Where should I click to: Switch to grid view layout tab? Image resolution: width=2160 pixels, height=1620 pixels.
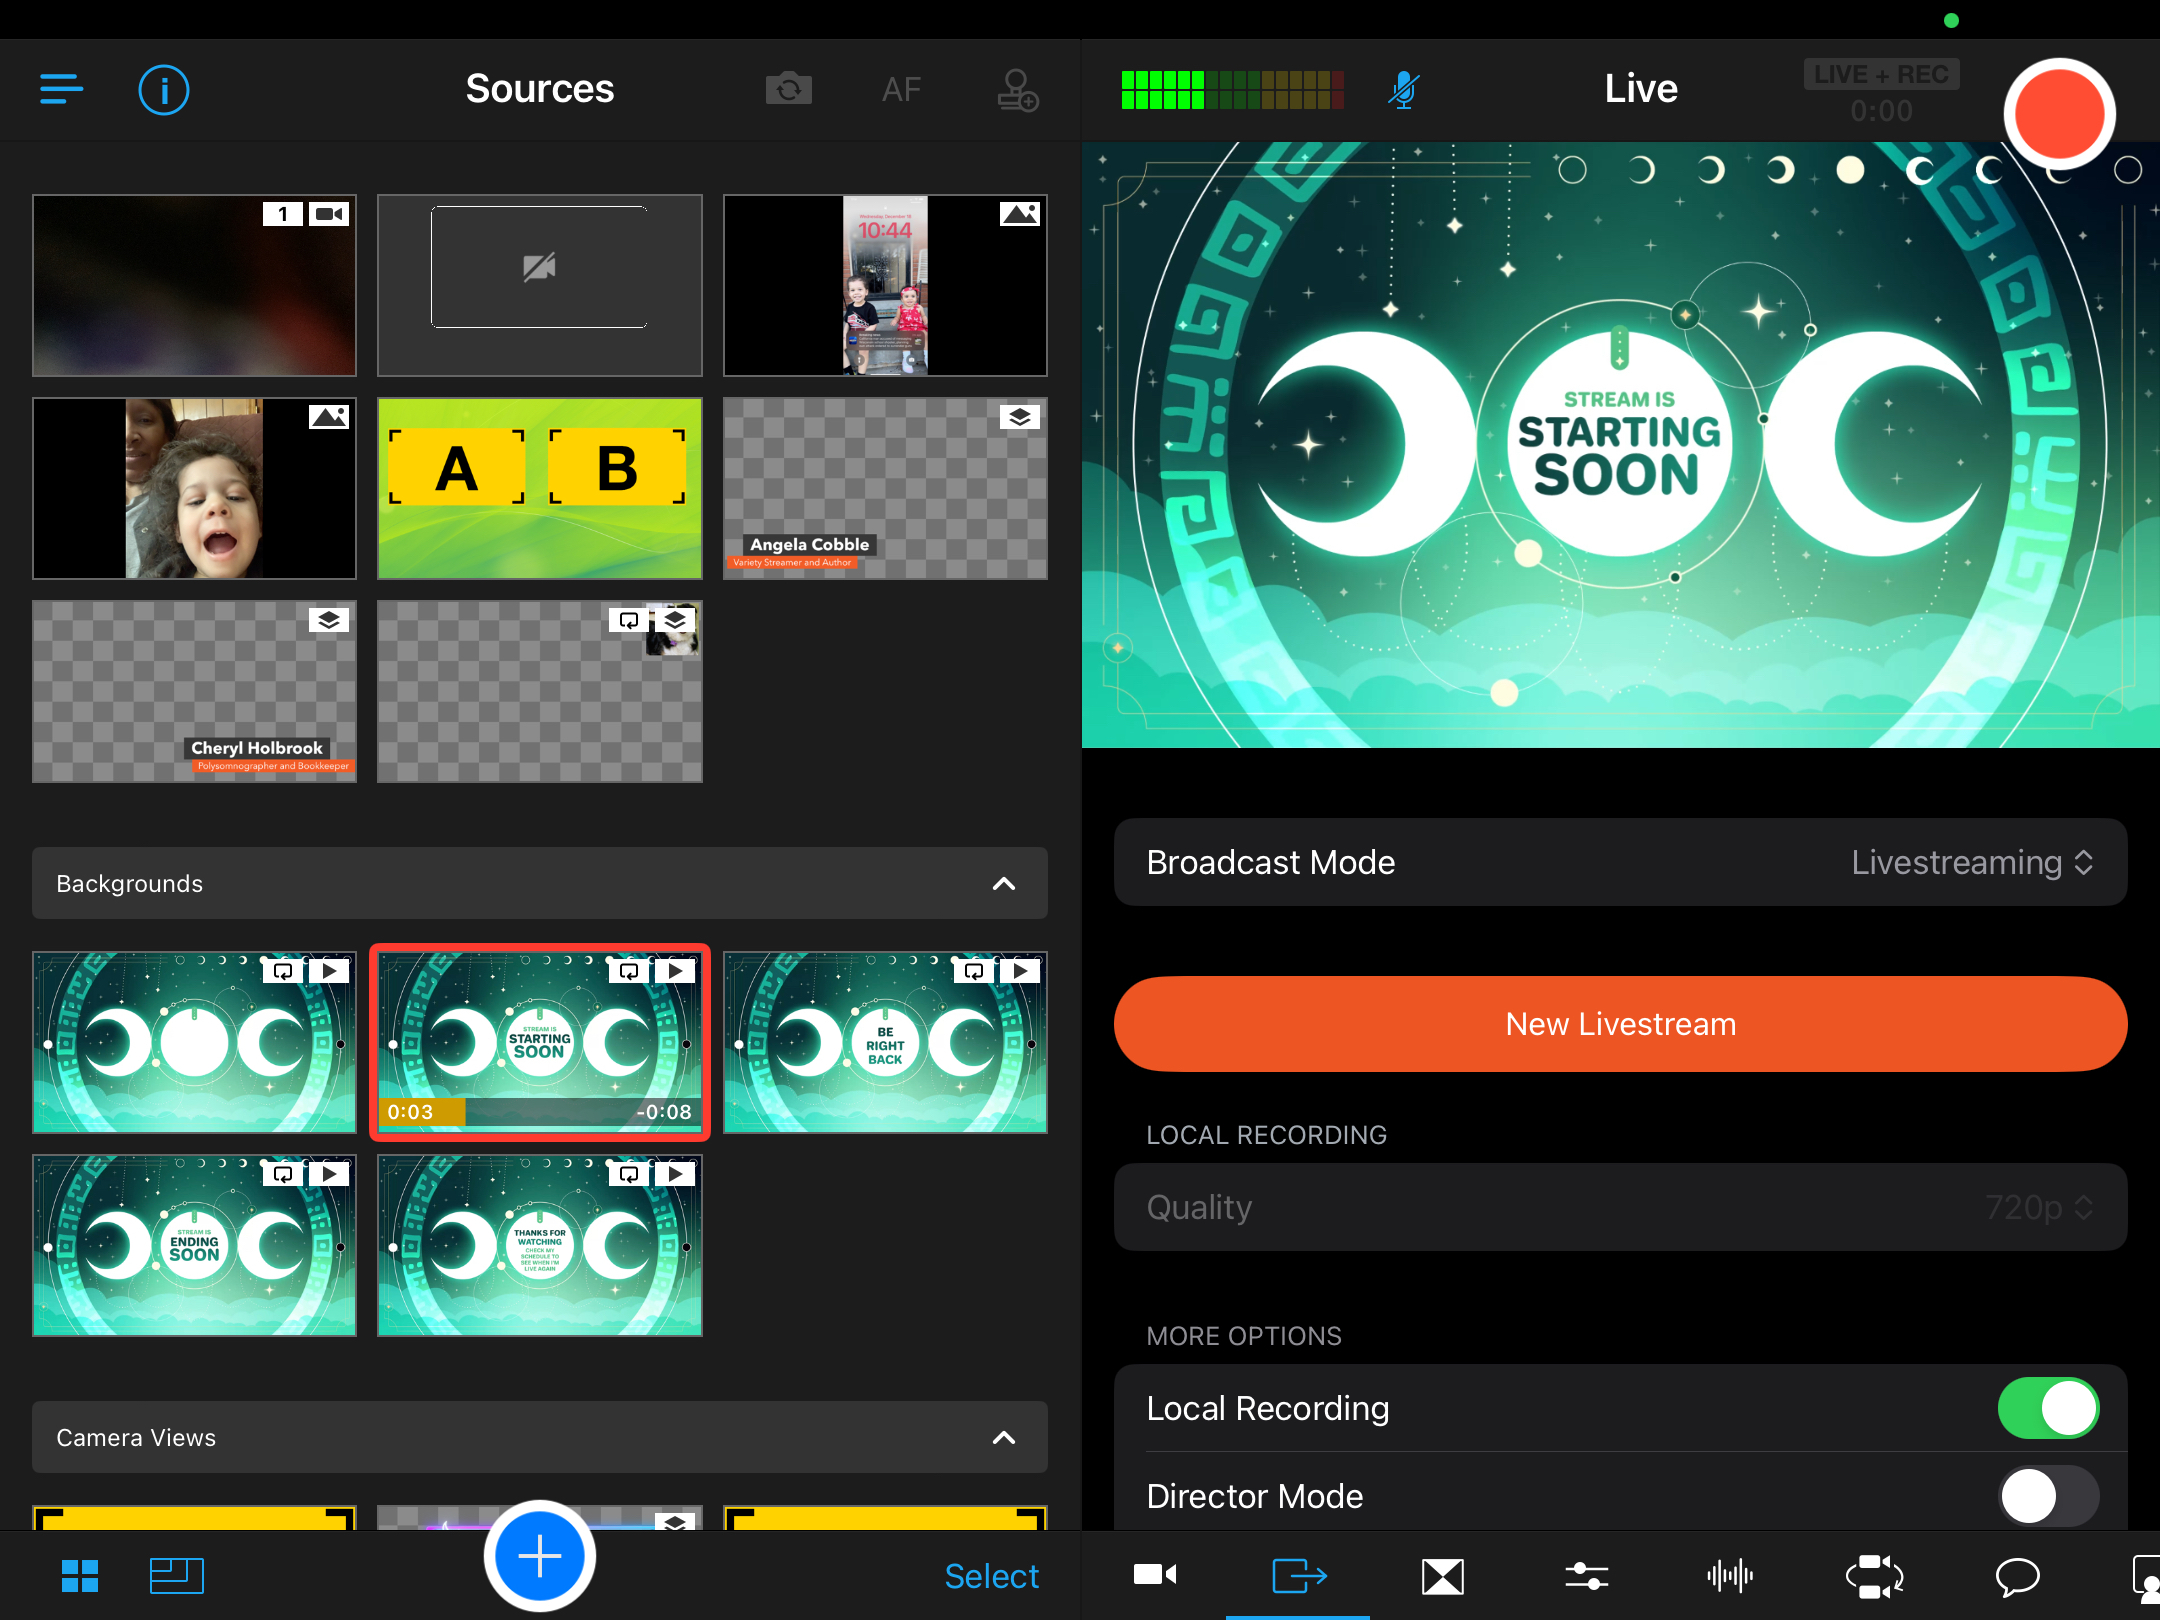(80, 1577)
